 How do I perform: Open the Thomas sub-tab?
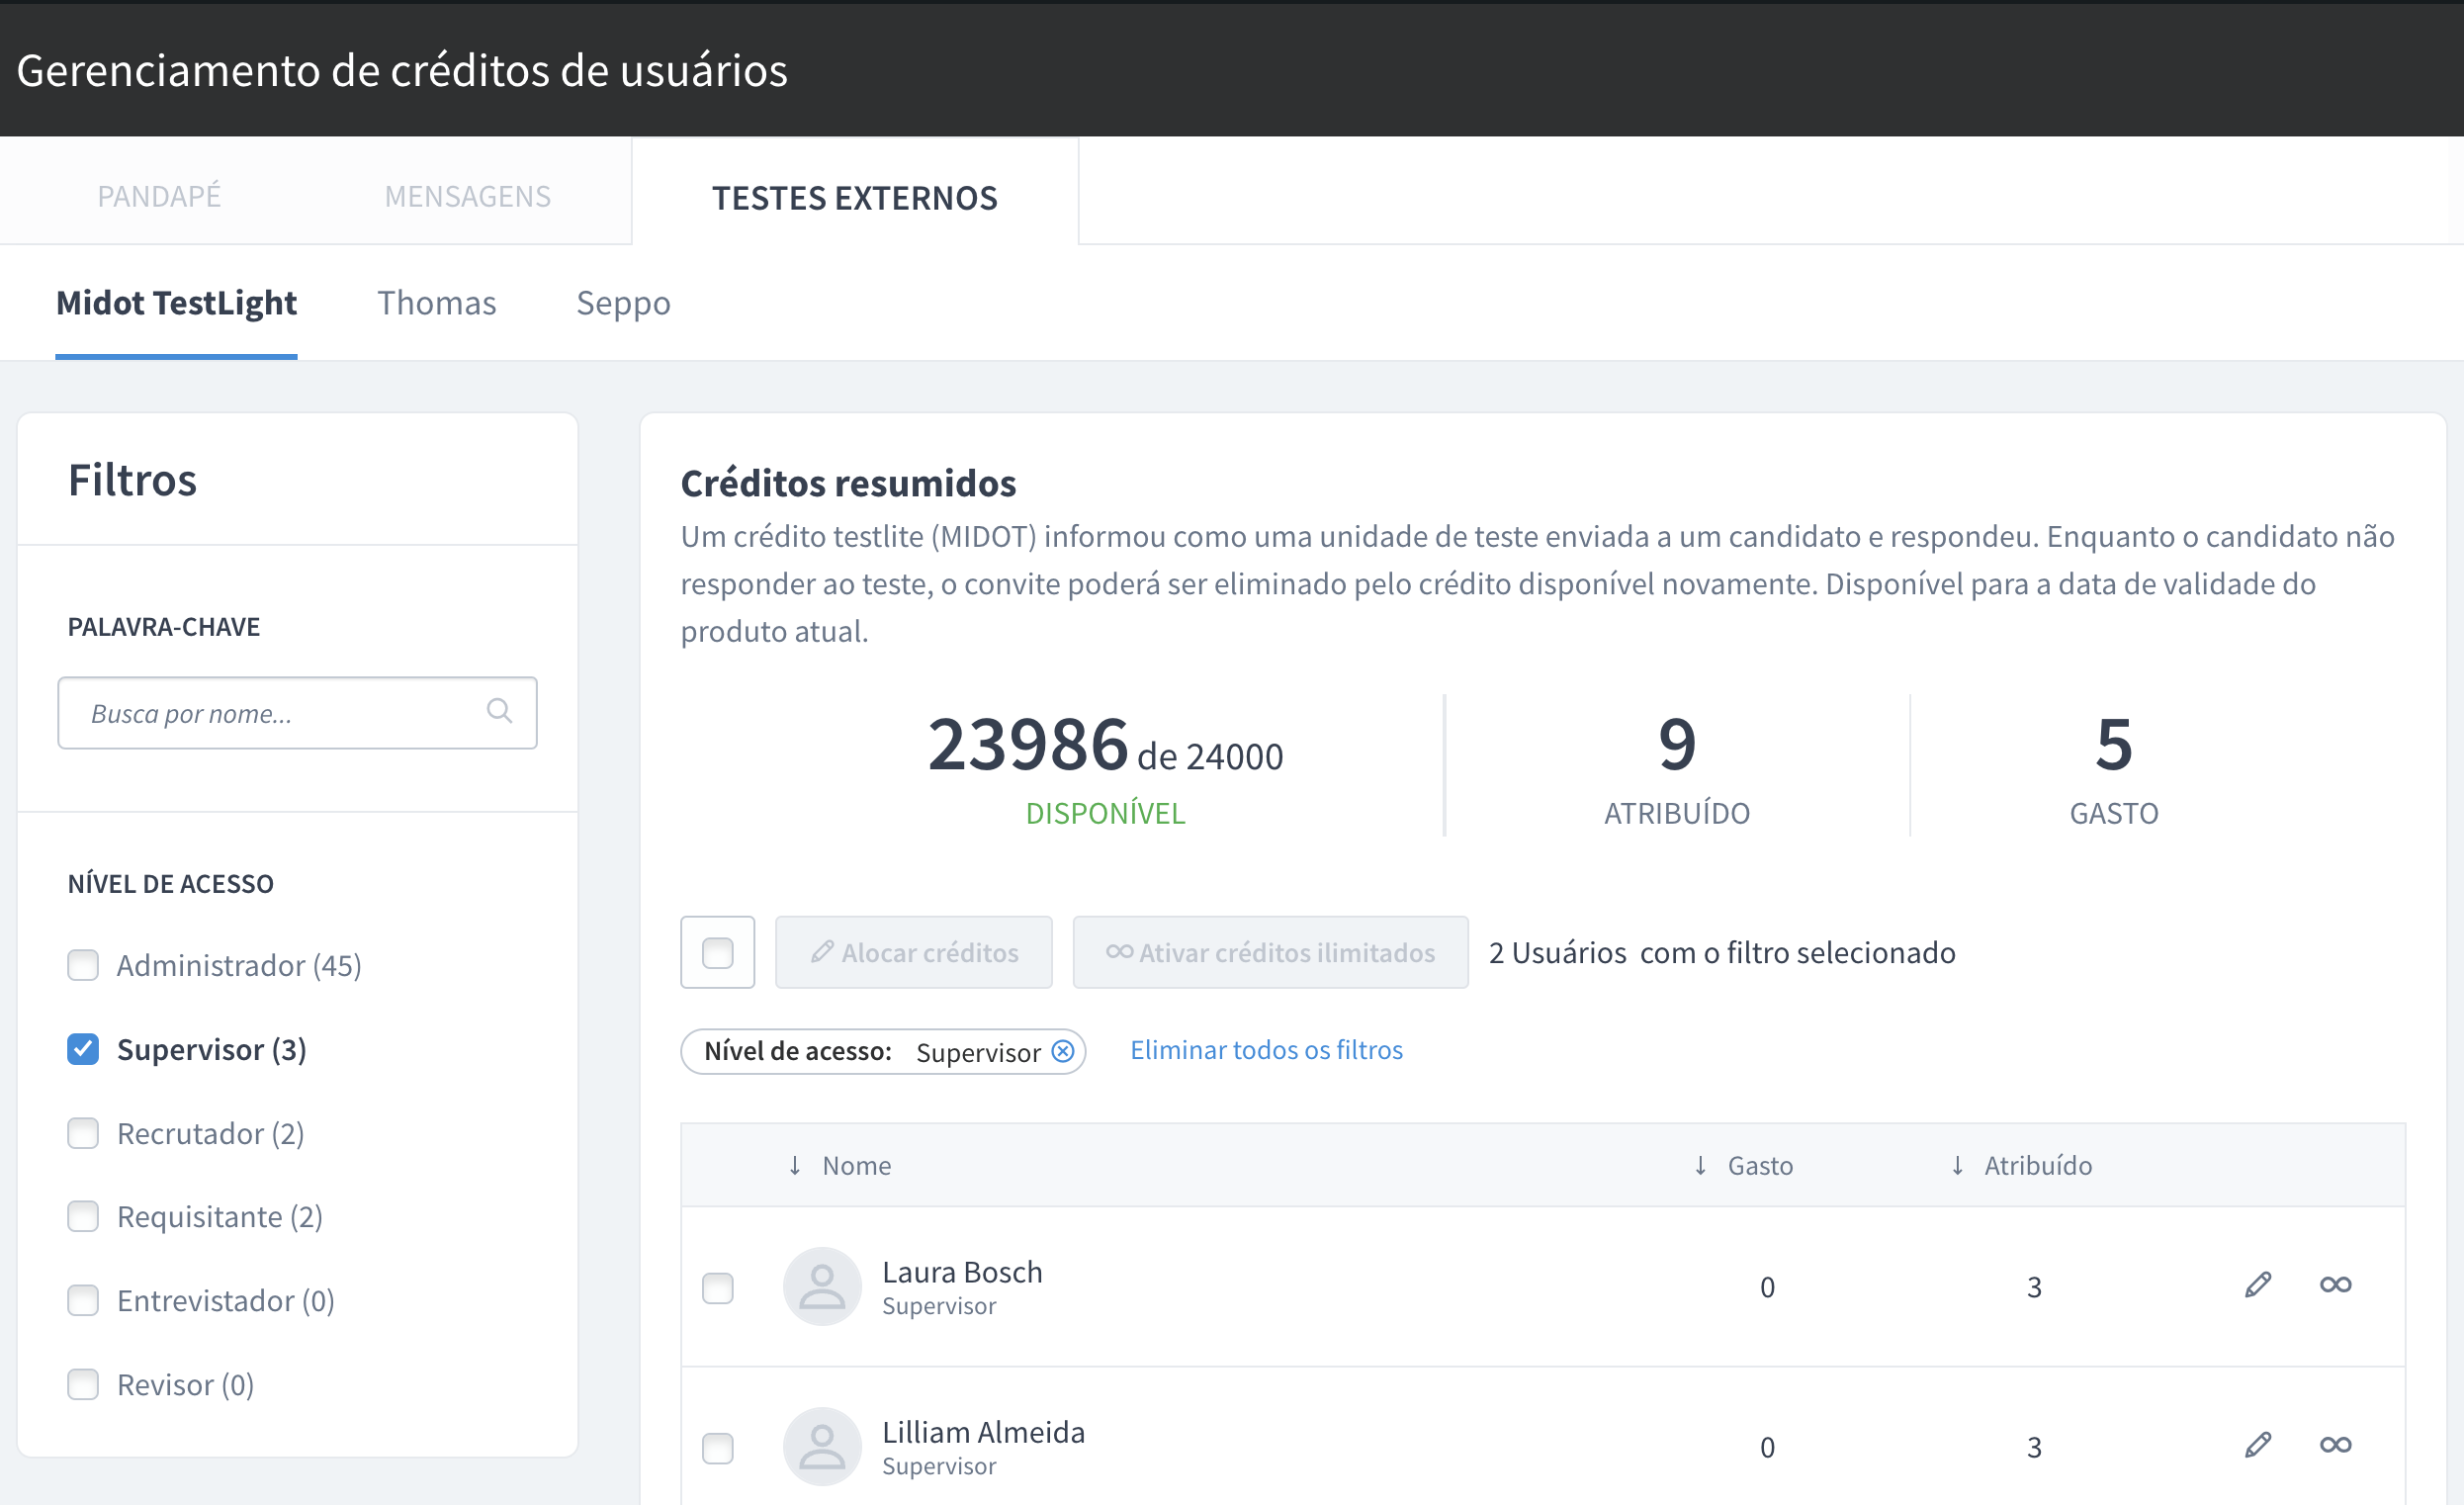(436, 303)
